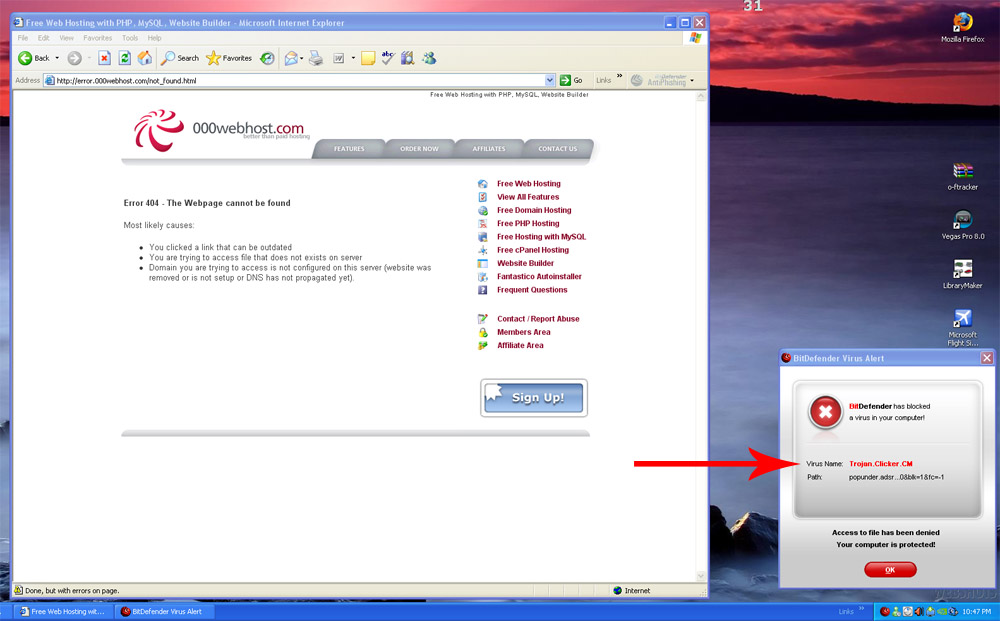Viewport: 1000px width, 621px height.
Task: Select the LibraryMaker desktop icon
Action: [x=962, y=274]
